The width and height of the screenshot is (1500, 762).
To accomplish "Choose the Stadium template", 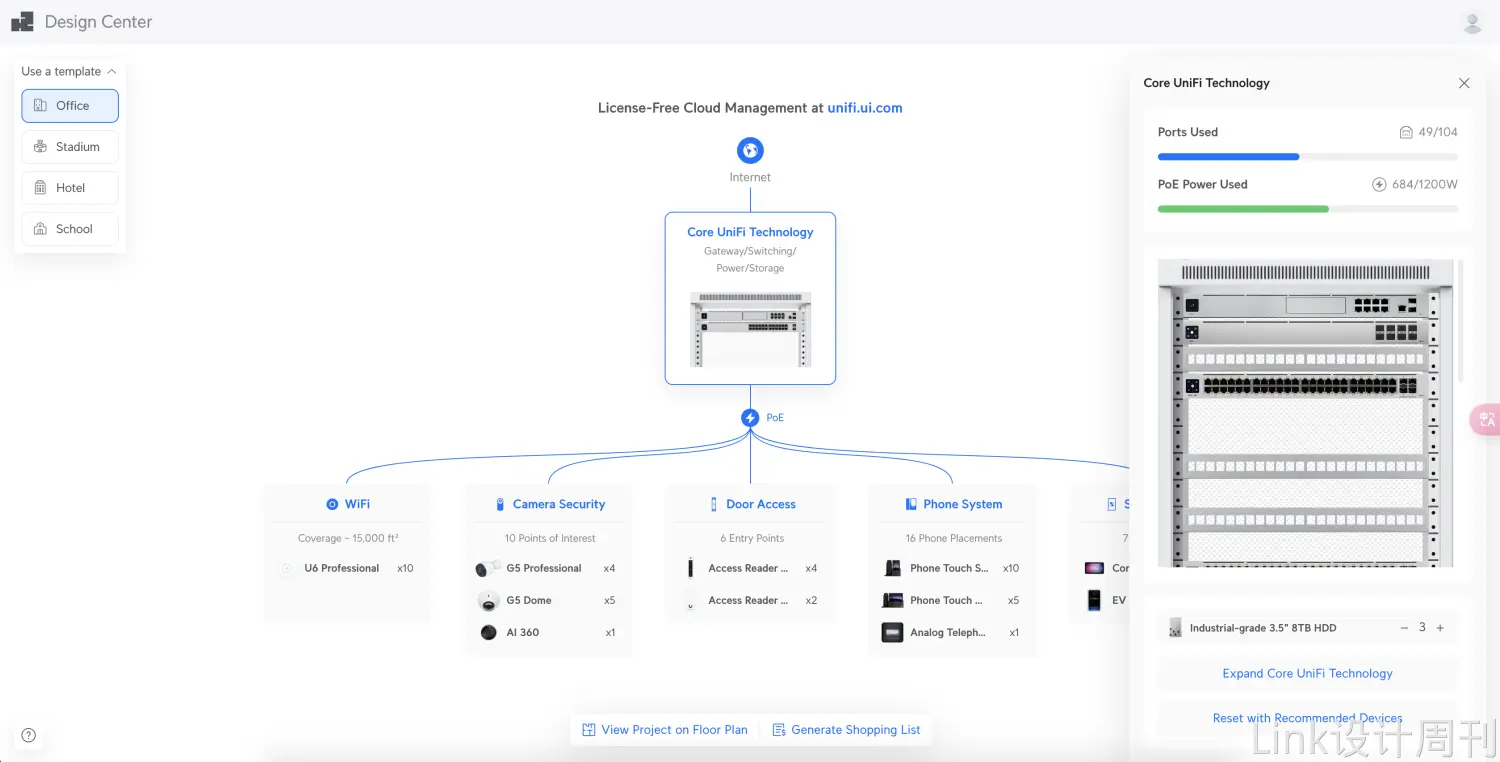I will coord(70,147).
